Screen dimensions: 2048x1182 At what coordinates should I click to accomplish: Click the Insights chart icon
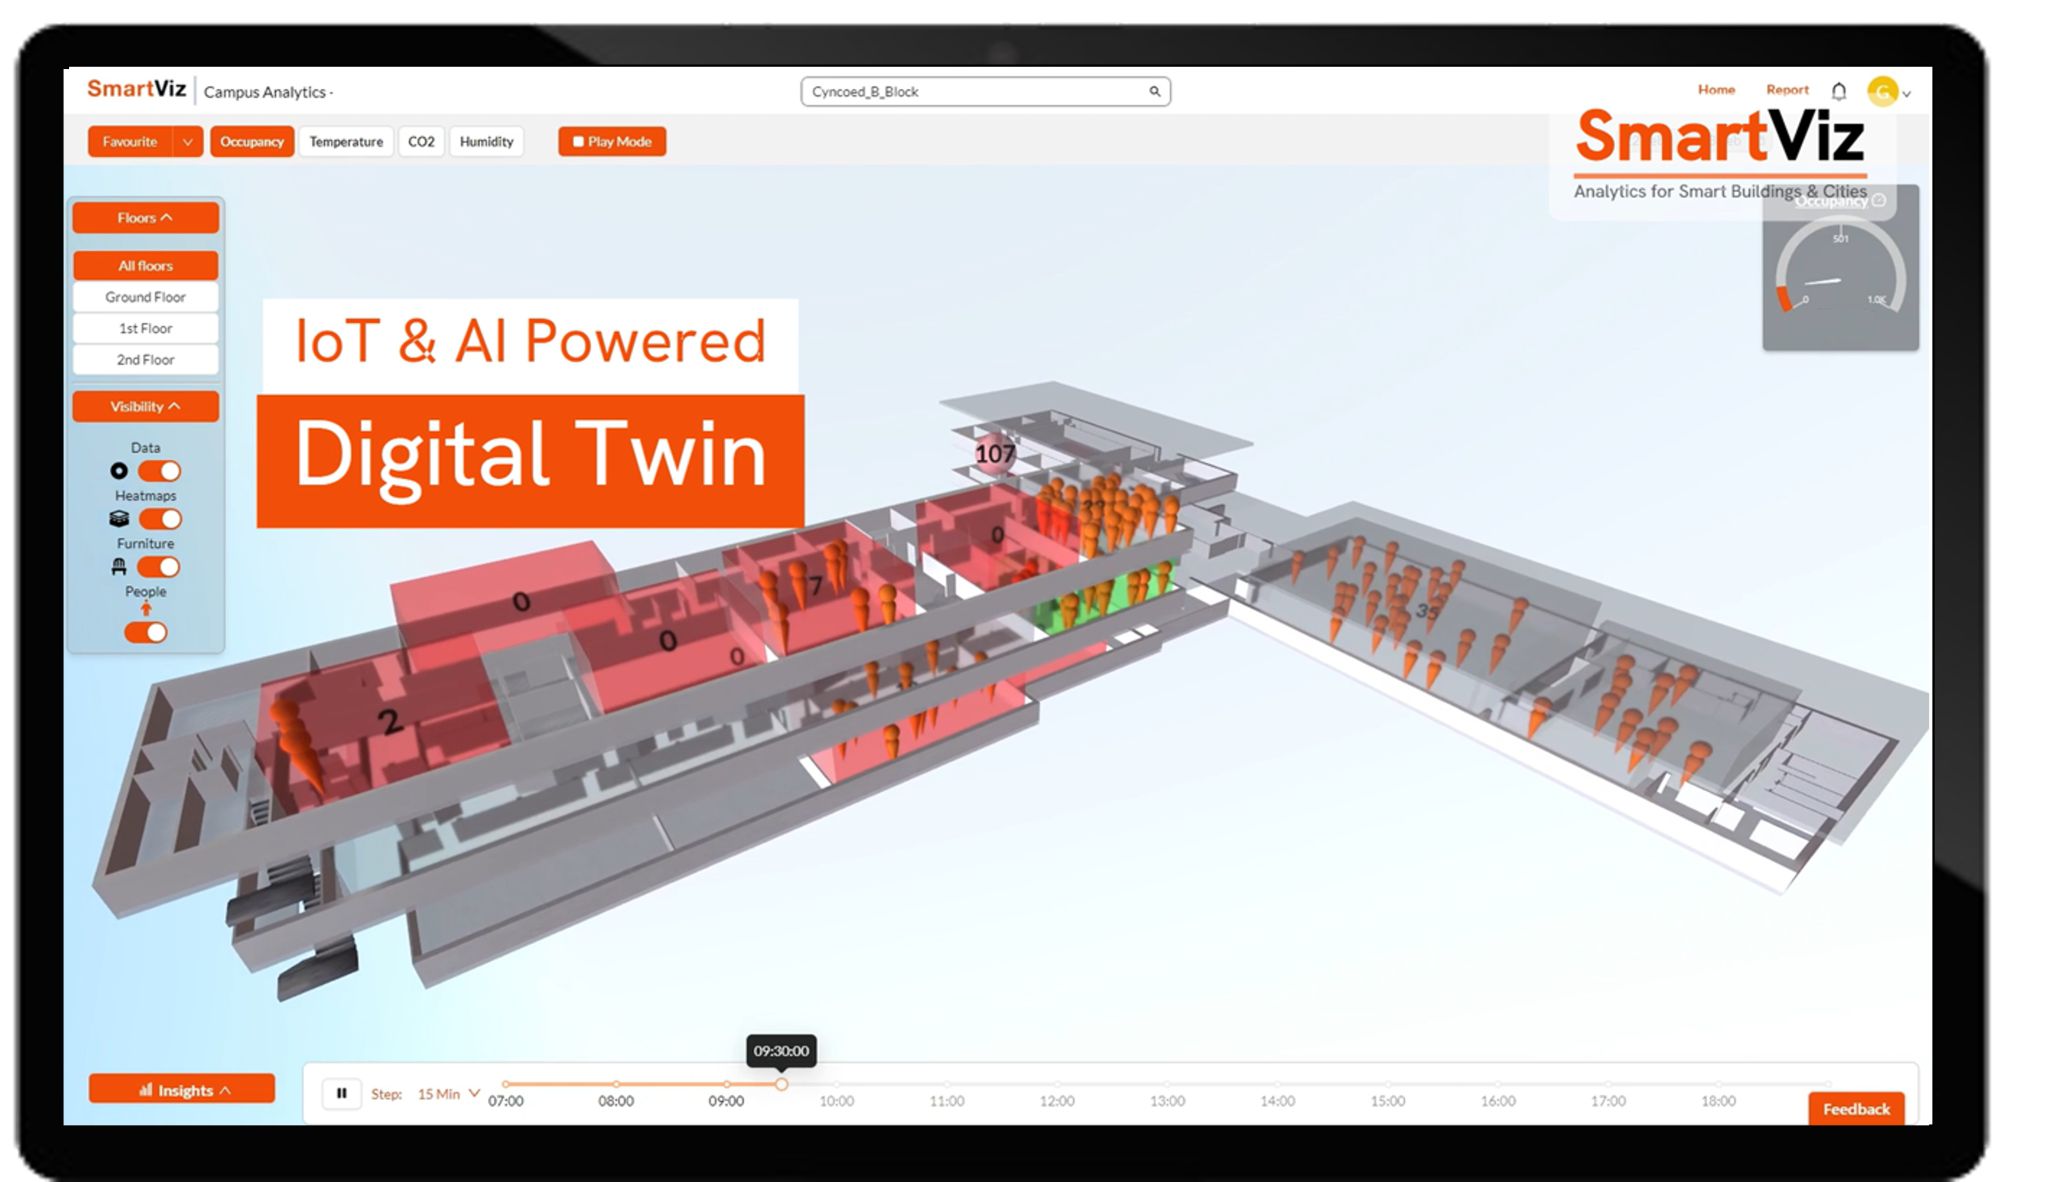(146, 1089)
